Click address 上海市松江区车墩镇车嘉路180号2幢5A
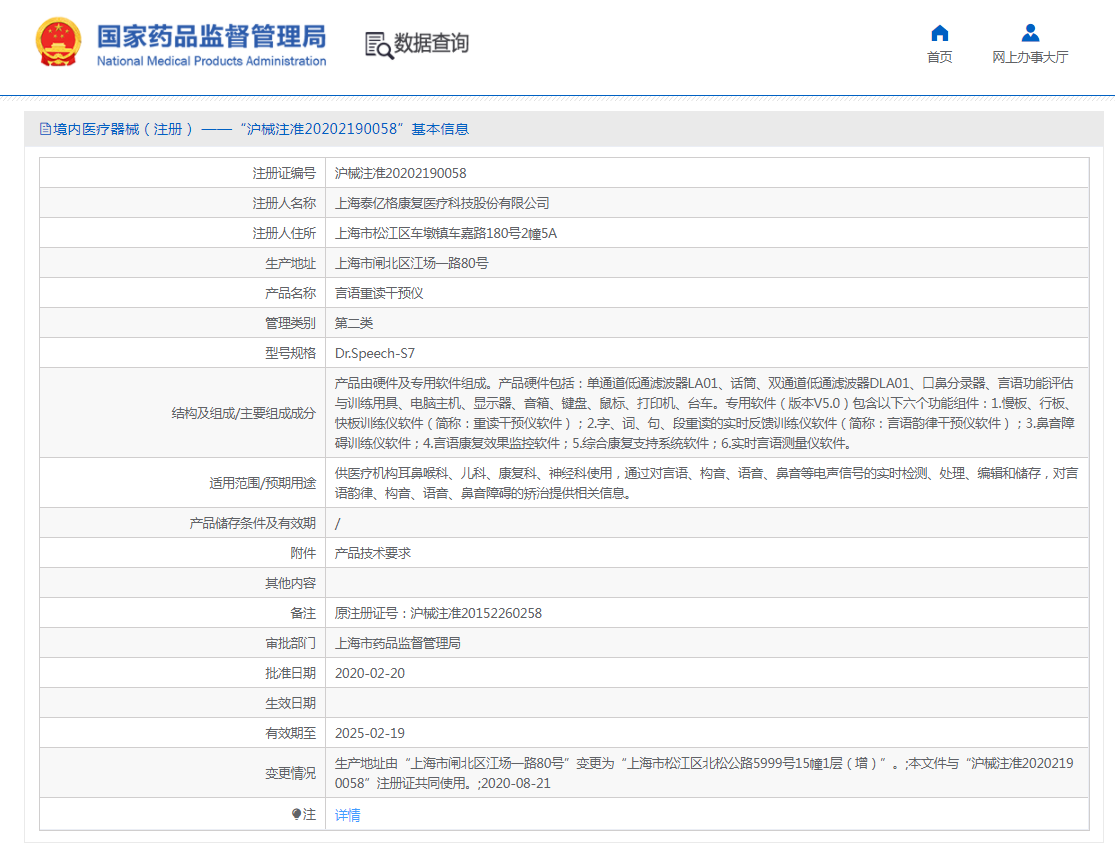Viewport: 1115px width, 855px height. [x=446, y=233]
